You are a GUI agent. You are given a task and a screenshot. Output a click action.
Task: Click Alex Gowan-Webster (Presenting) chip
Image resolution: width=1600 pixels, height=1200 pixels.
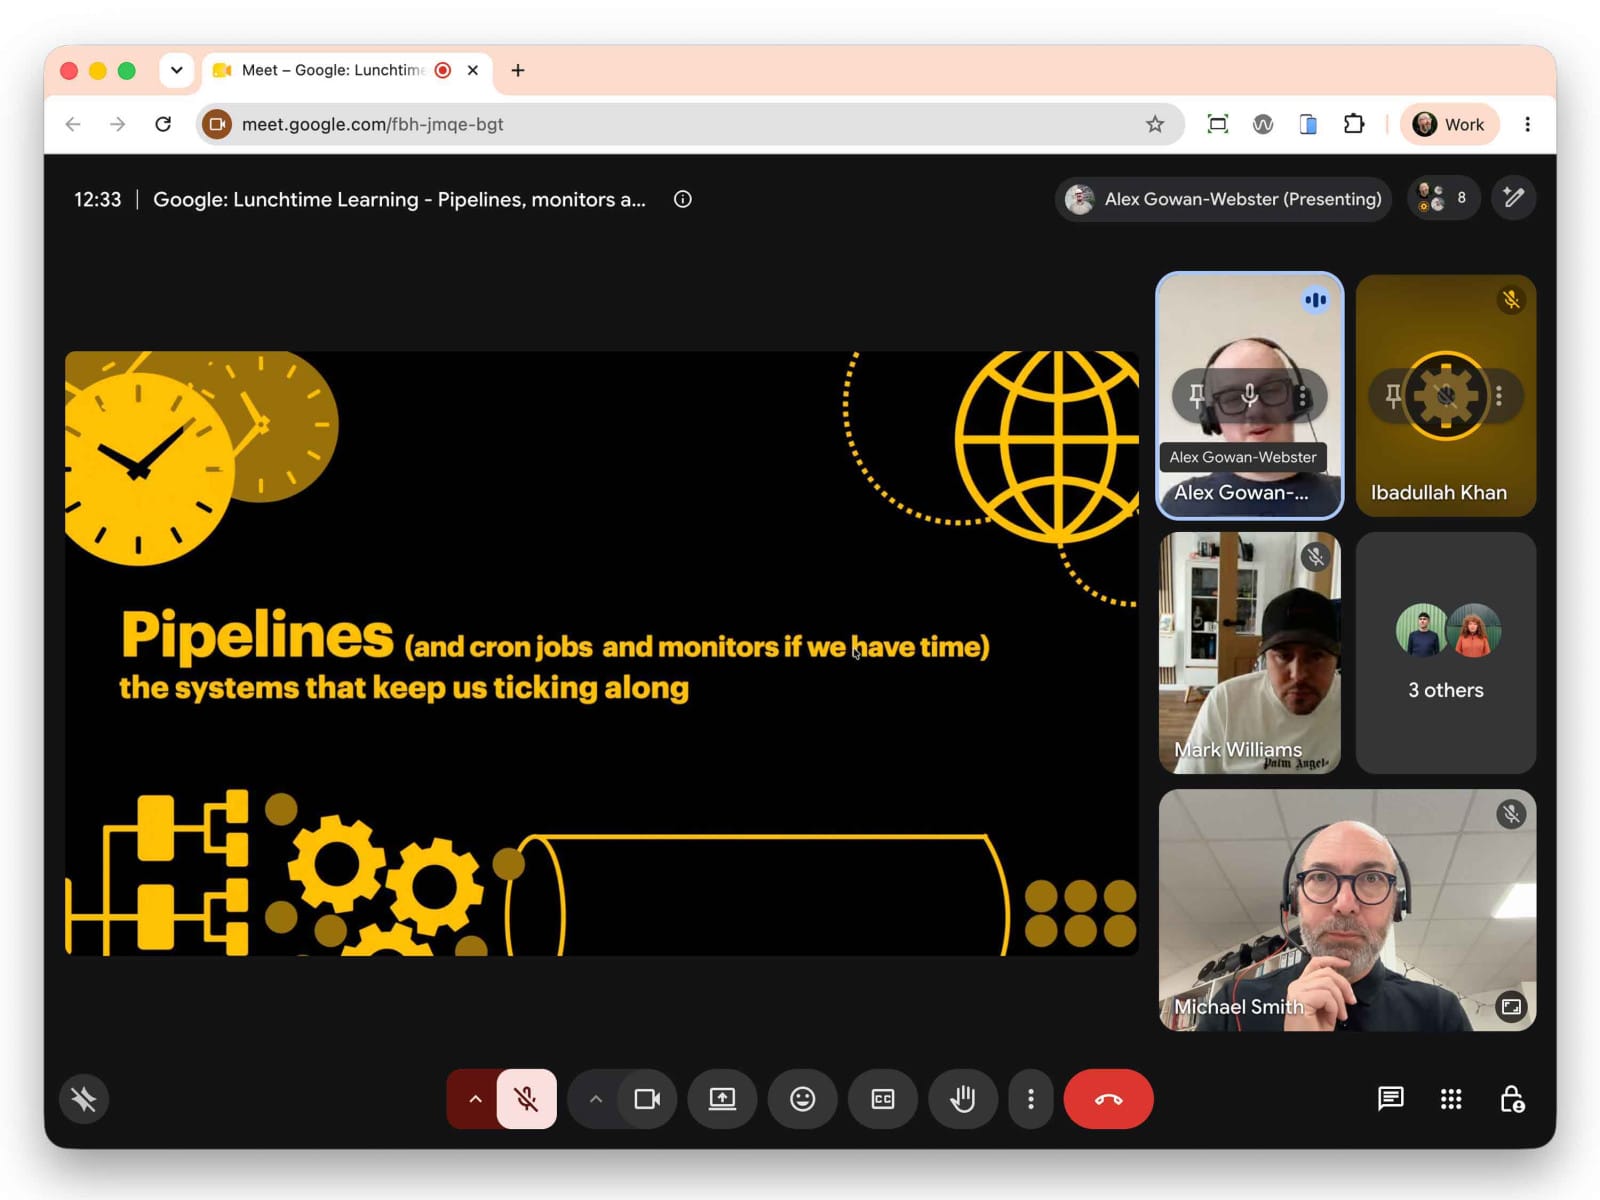1223,199
